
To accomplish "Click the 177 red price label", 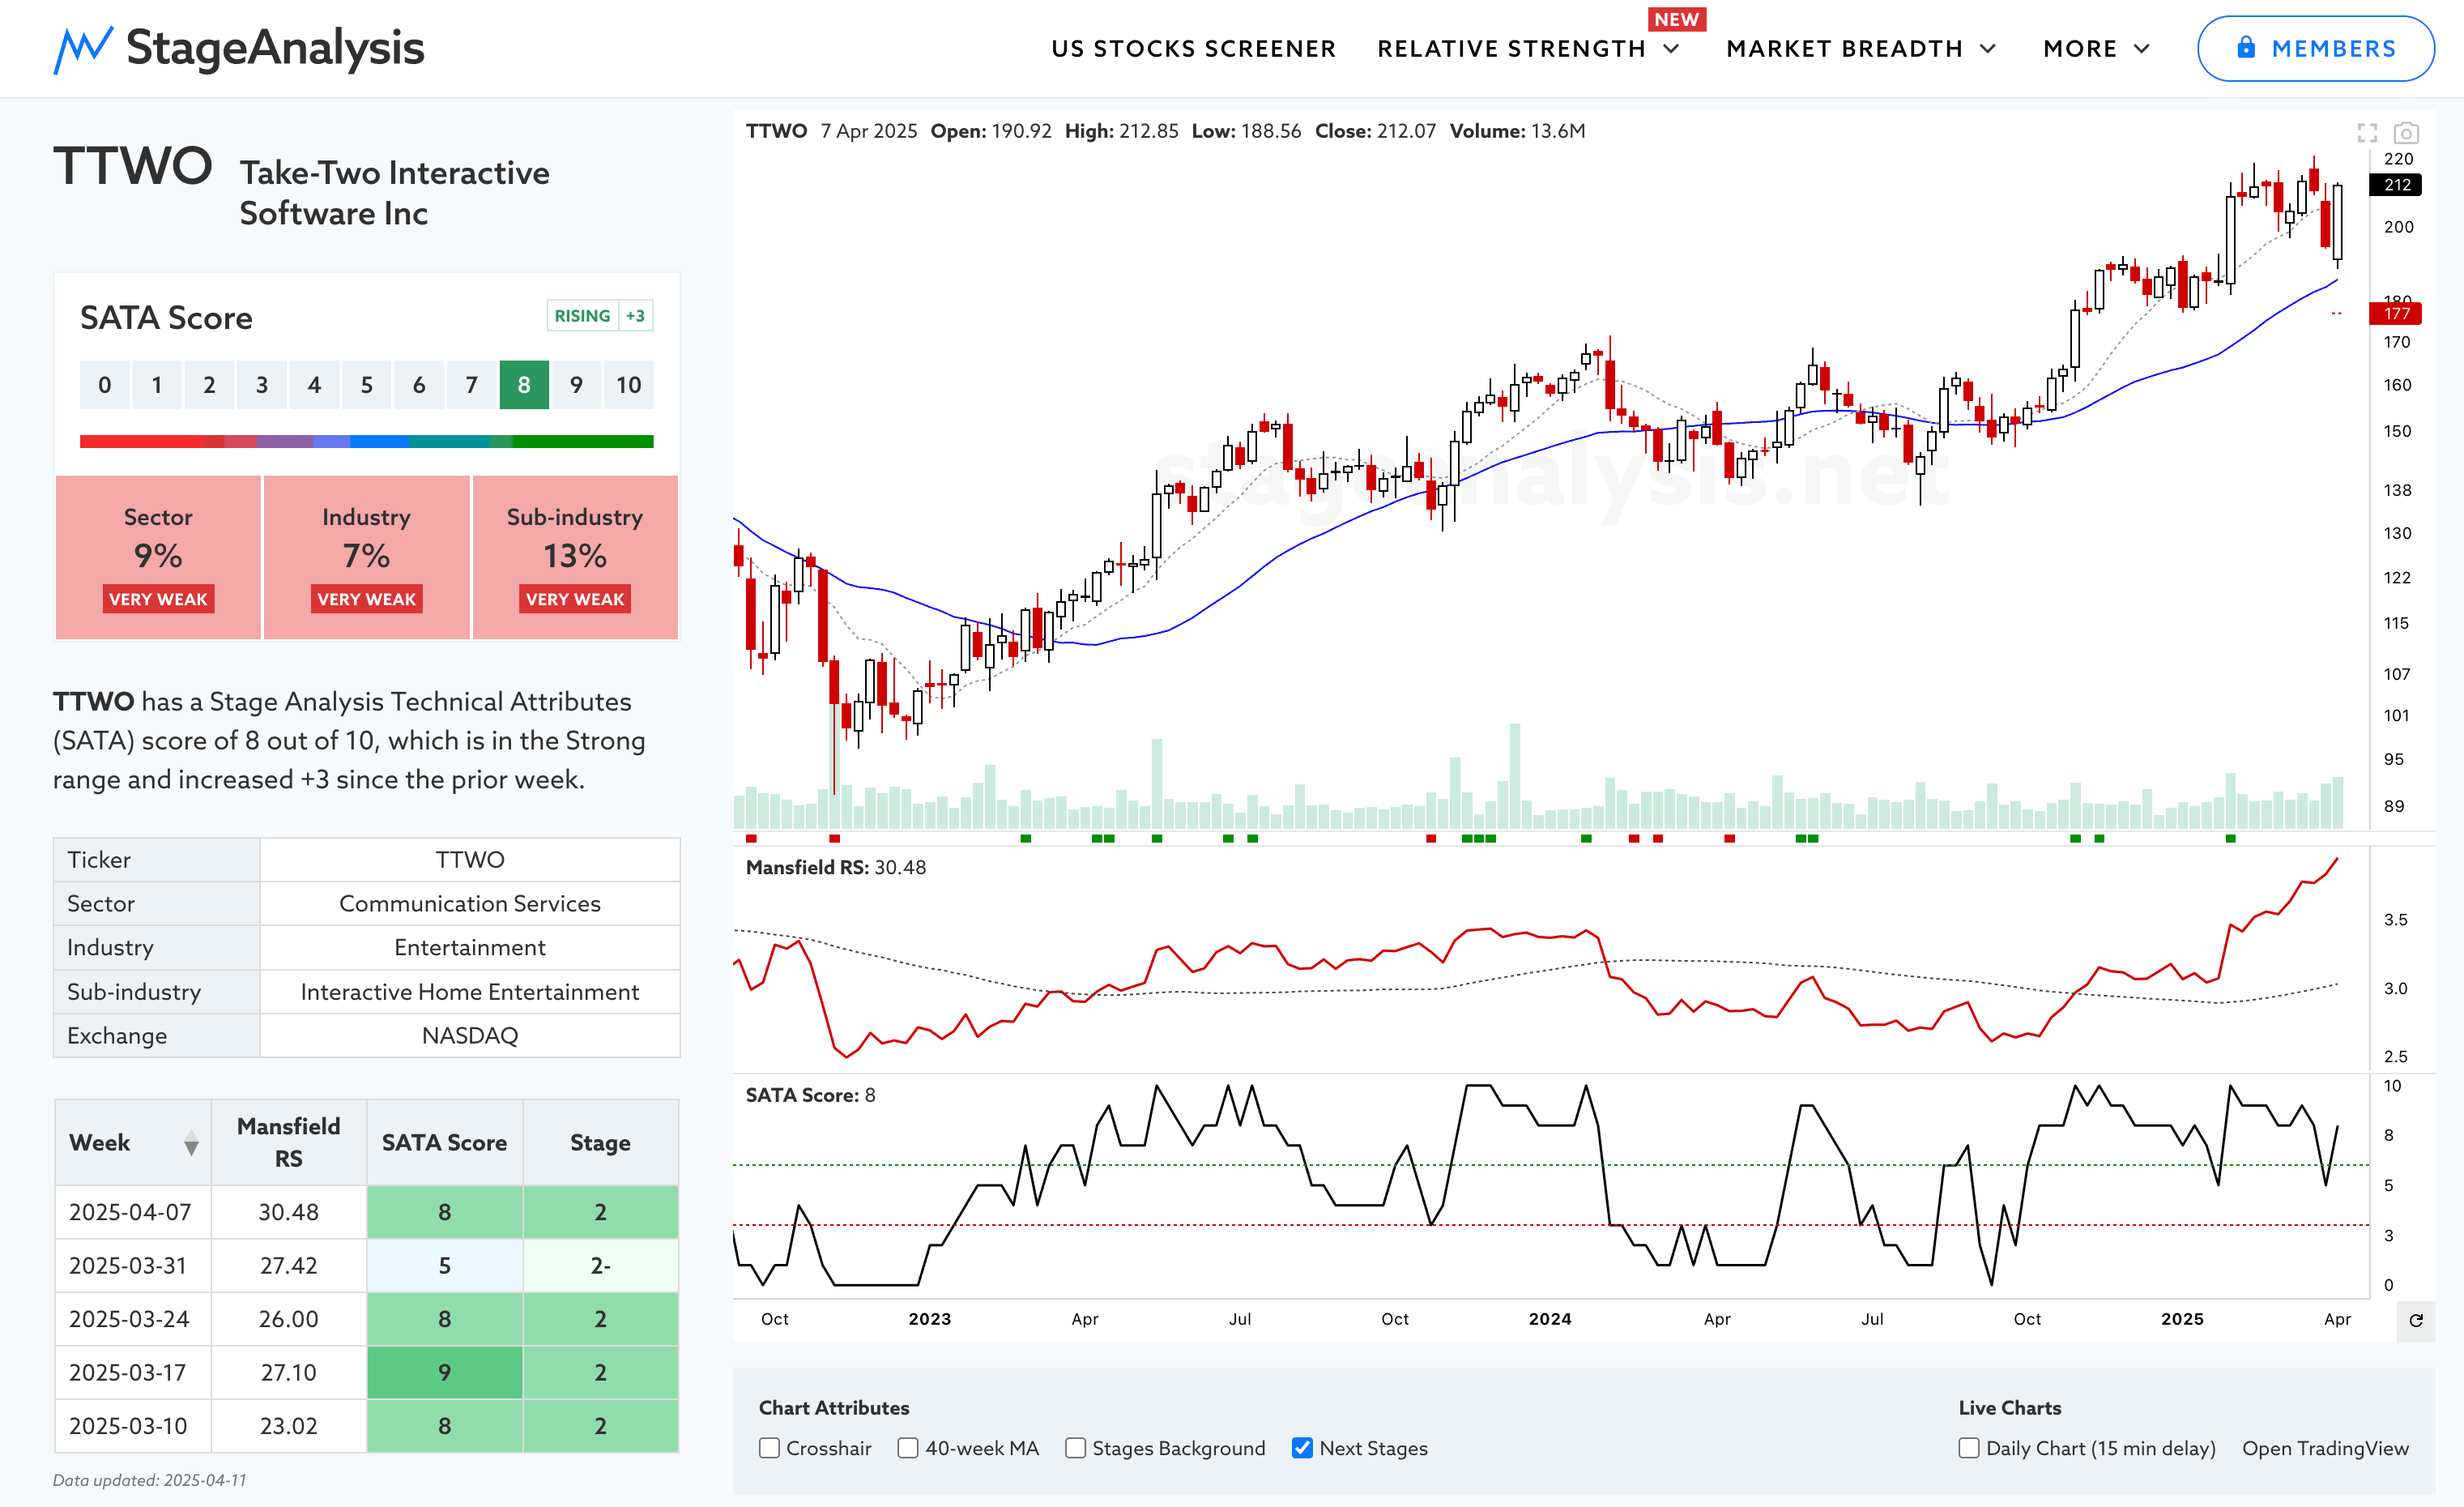I will click(2396, 314).
